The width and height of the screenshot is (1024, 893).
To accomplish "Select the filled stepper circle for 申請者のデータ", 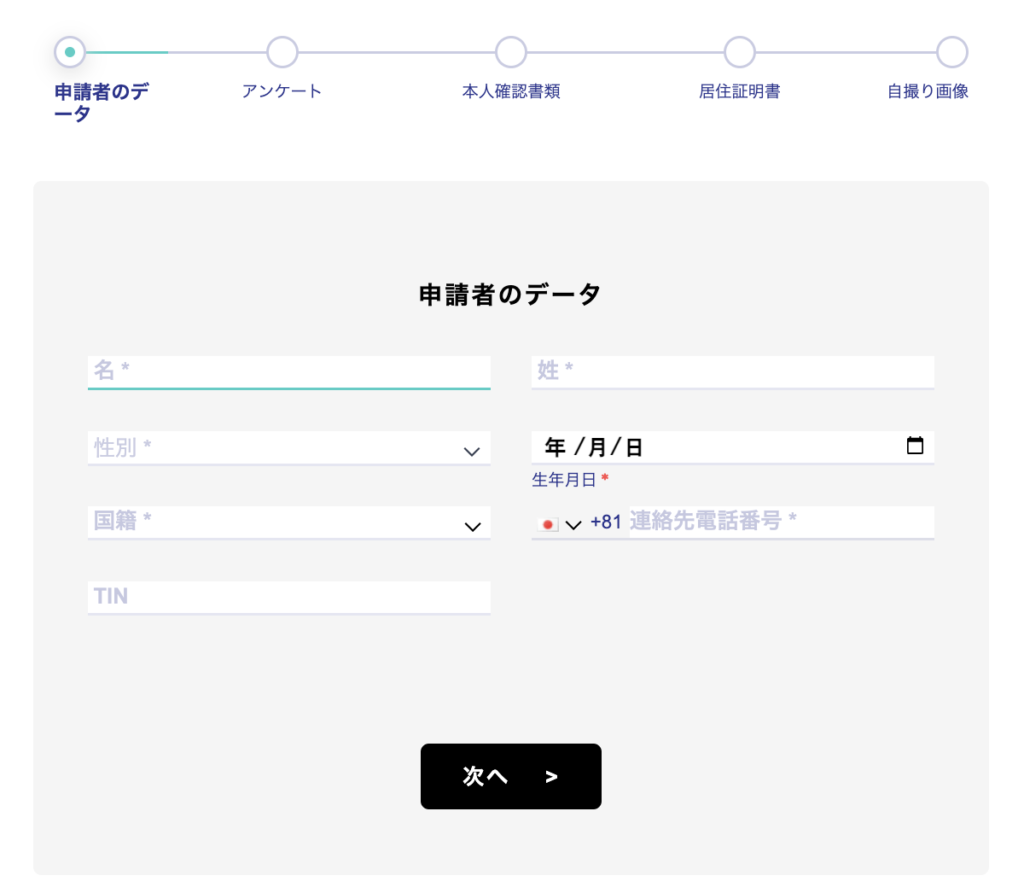I will 69,51.
